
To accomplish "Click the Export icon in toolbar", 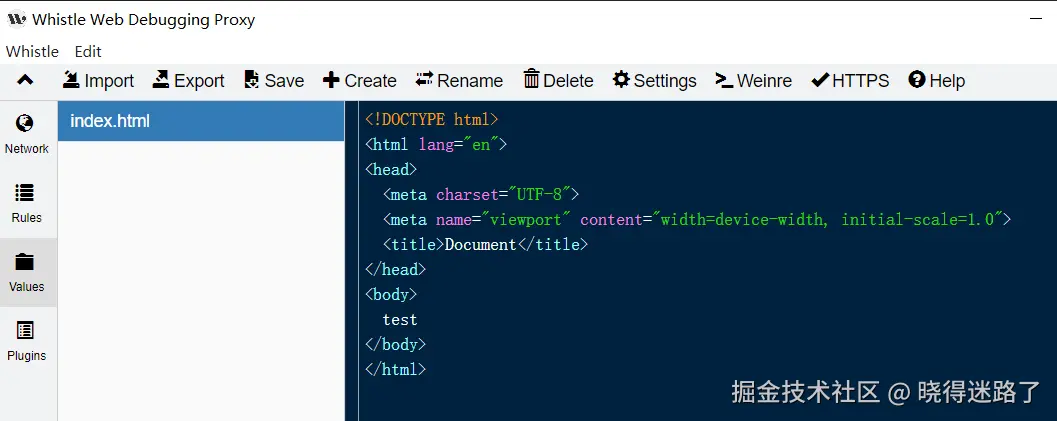I will [x=162, y=81].
